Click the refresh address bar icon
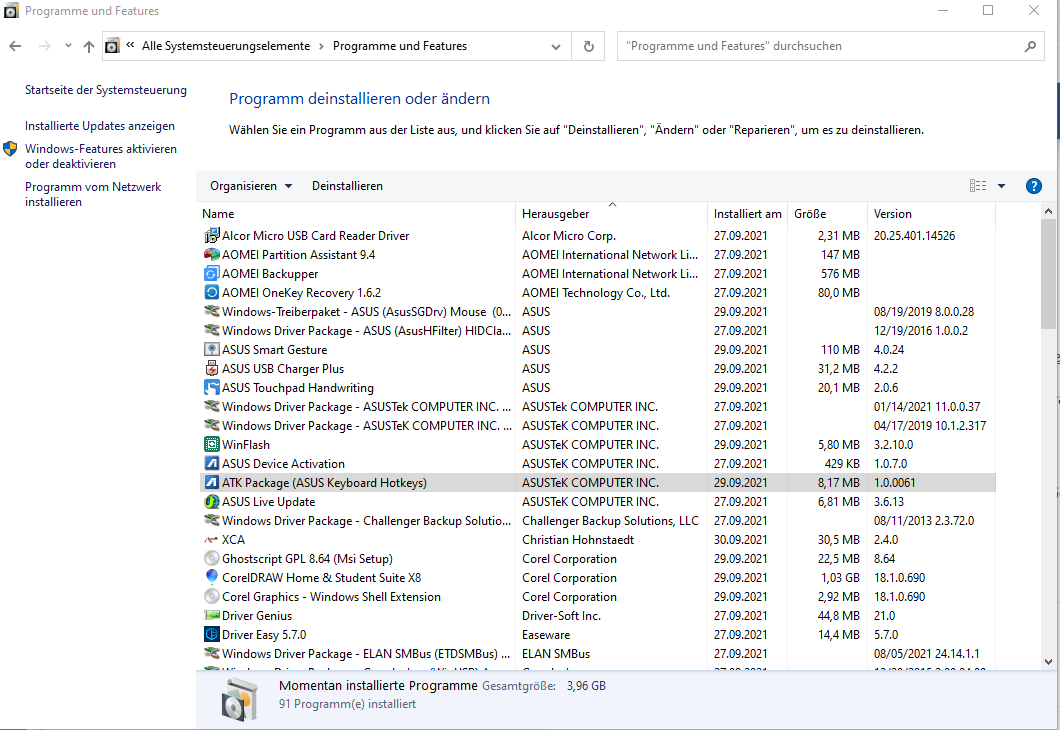Image resolution: width=1060 pixels, height=730 pixels. click(x=589, y=46)
